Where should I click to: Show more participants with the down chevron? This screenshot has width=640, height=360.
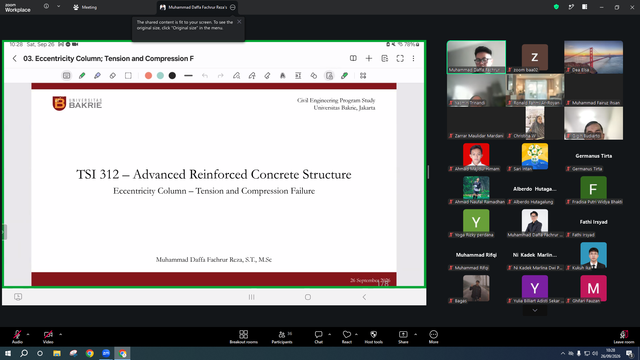tap(535, 311)
